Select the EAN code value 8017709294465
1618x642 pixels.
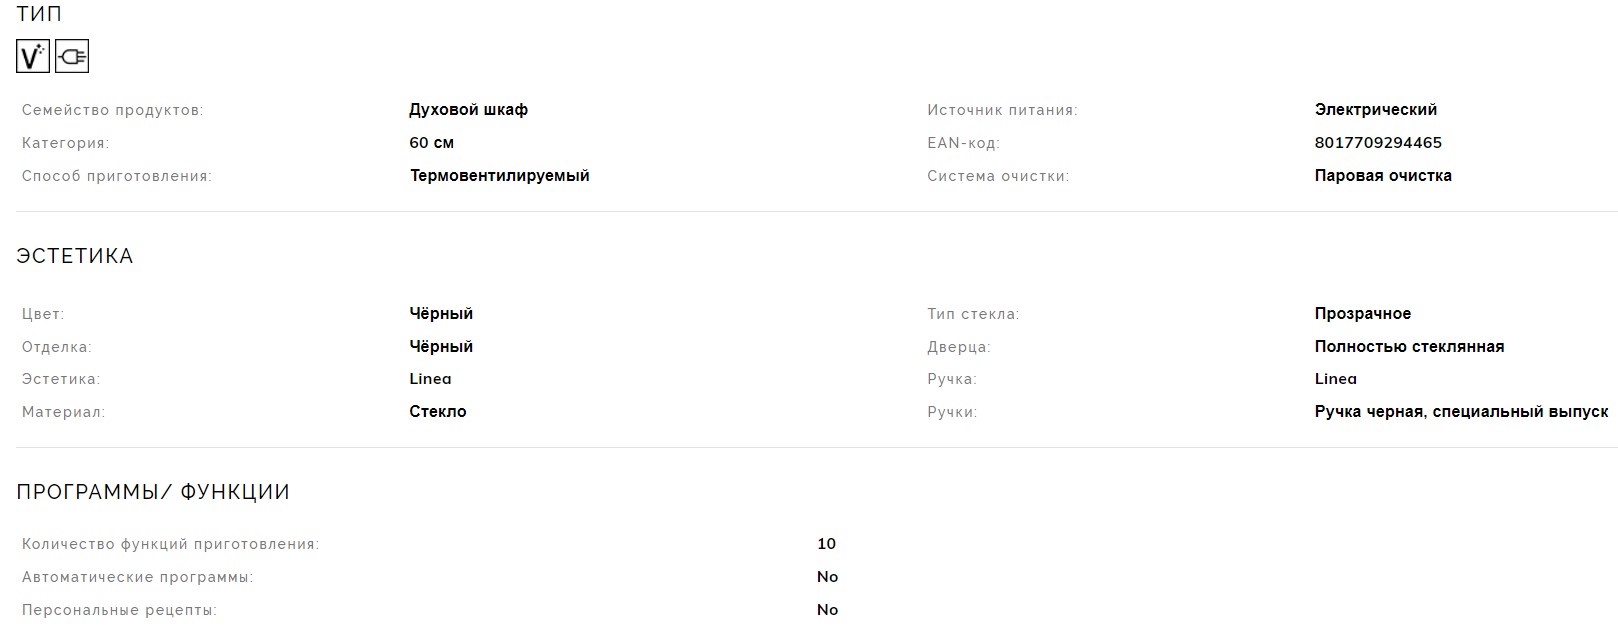coord(1378,143)
